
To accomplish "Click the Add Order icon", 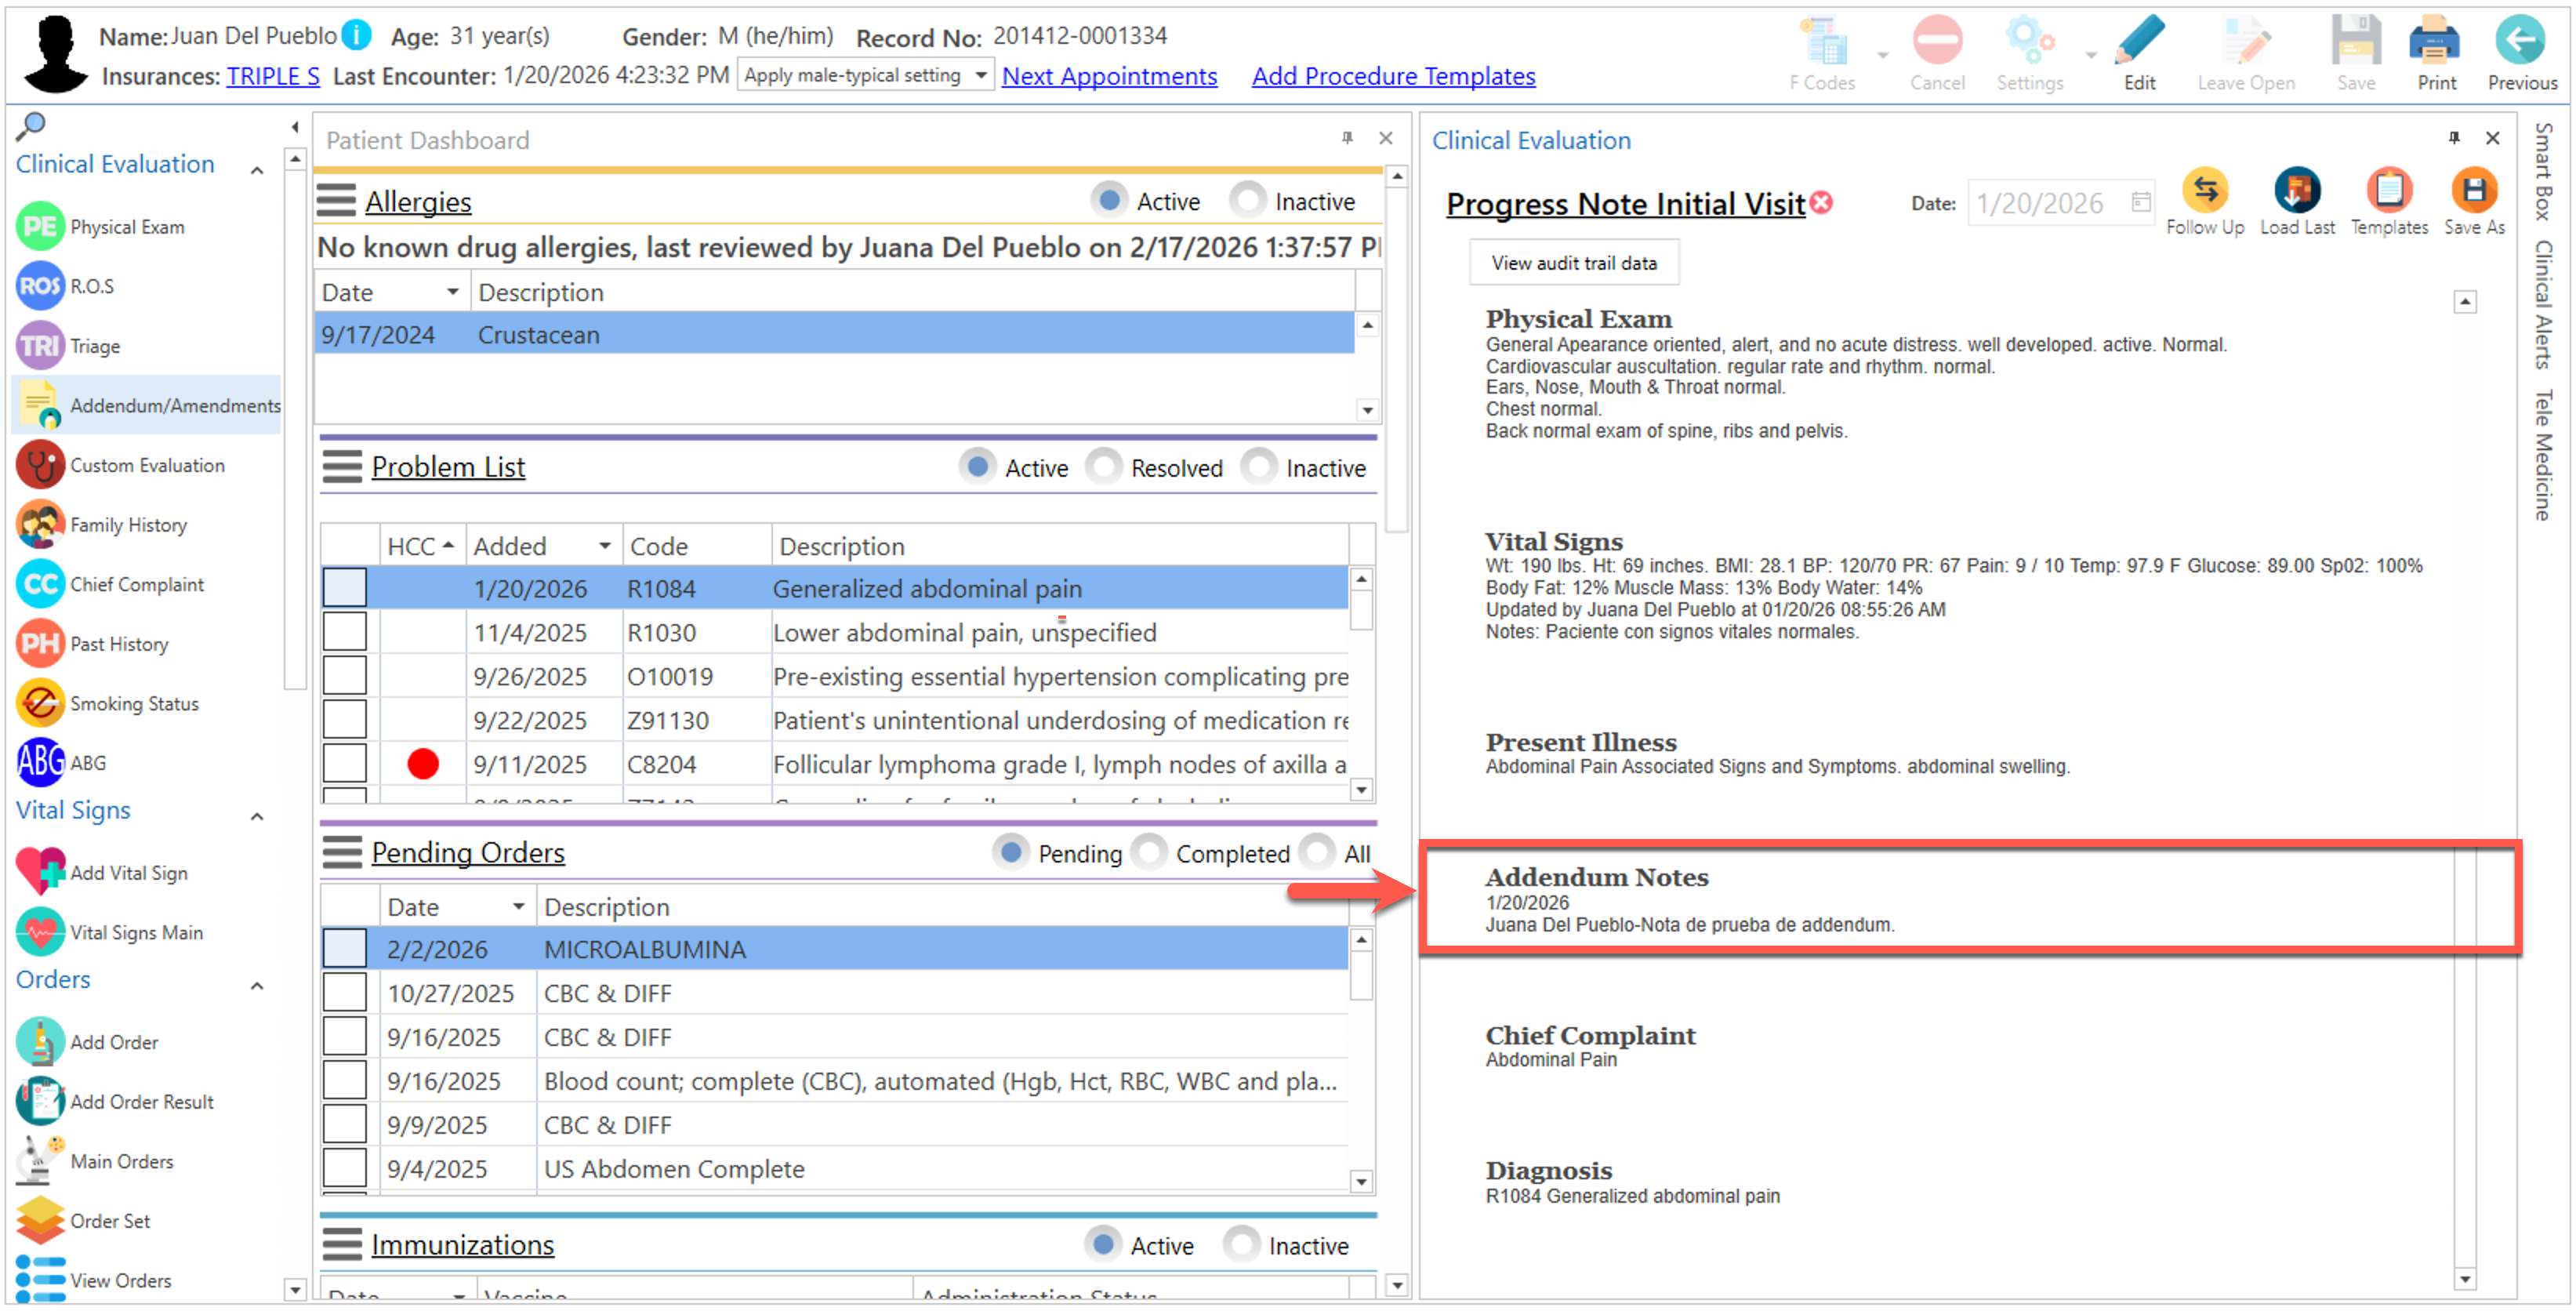I will [41, 1042].
